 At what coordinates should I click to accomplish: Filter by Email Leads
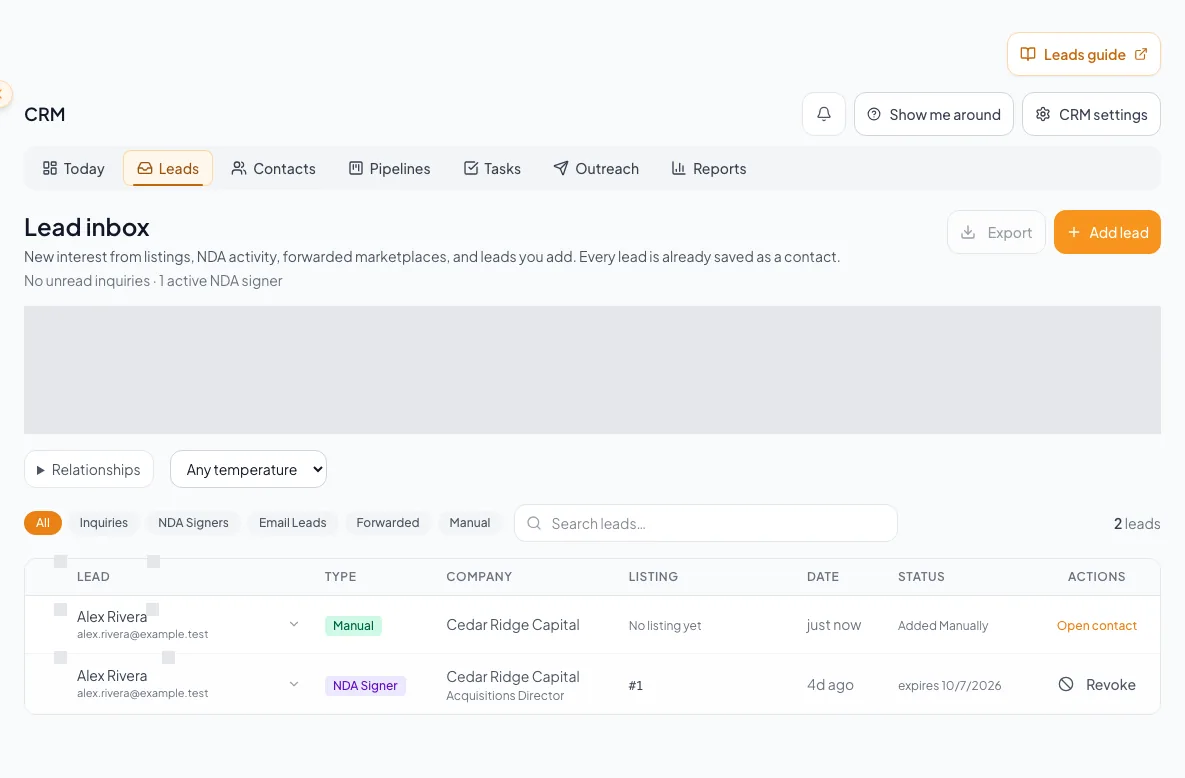click(292, 522)
